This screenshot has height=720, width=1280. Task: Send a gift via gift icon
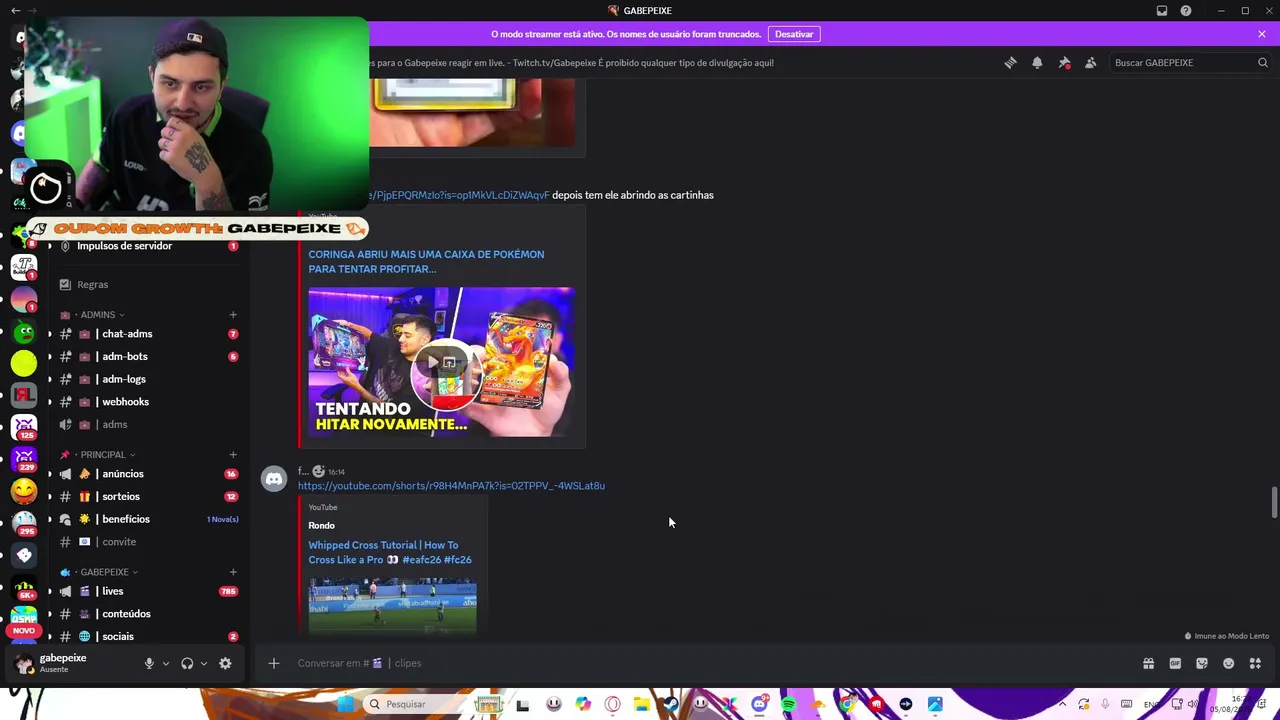pyautogui.click(x=1148, y=663)
